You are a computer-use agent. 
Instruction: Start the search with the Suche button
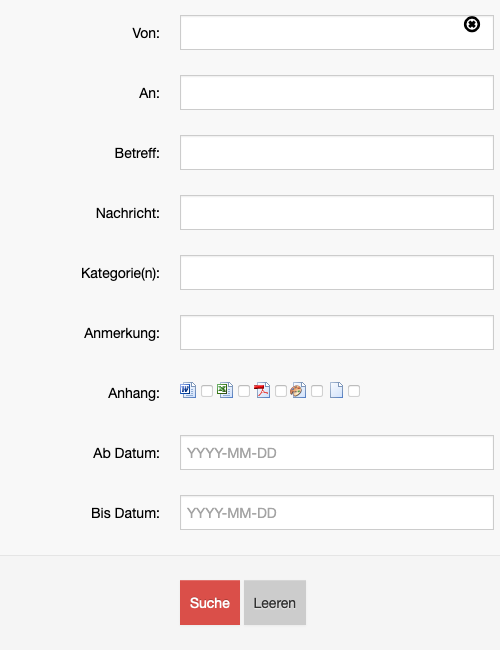point(210,602)
